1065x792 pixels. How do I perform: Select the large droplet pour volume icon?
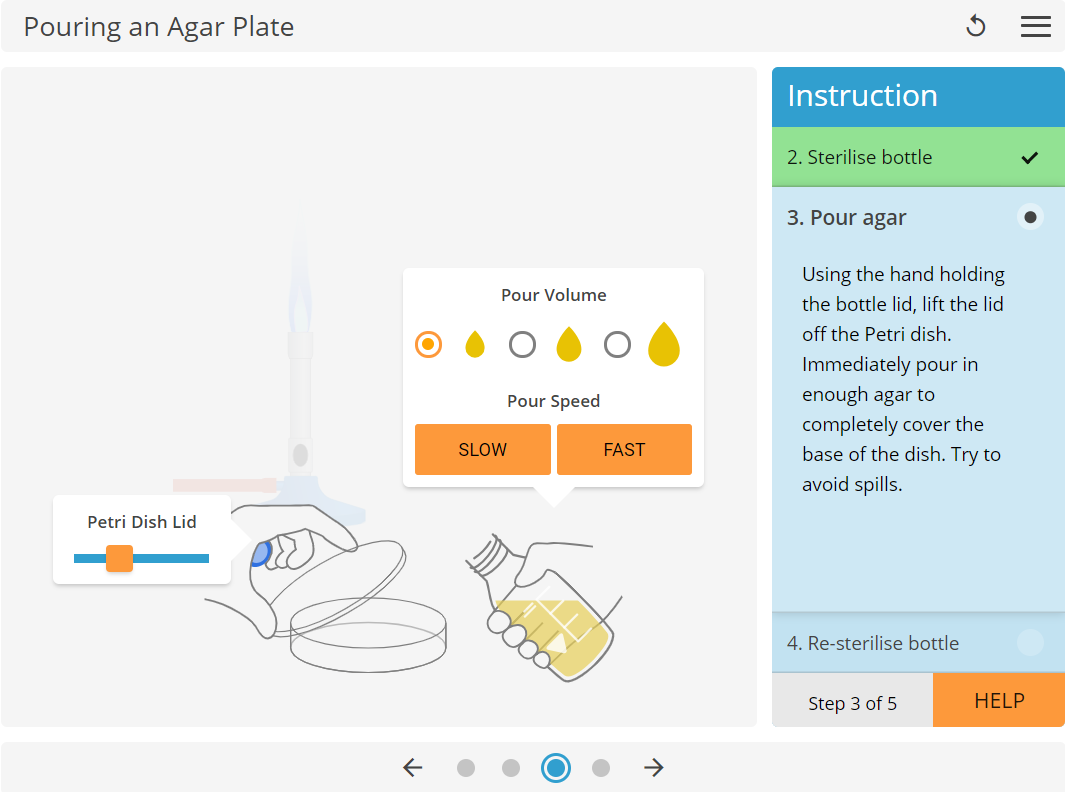pyautogui.click(x=663, y=343)
